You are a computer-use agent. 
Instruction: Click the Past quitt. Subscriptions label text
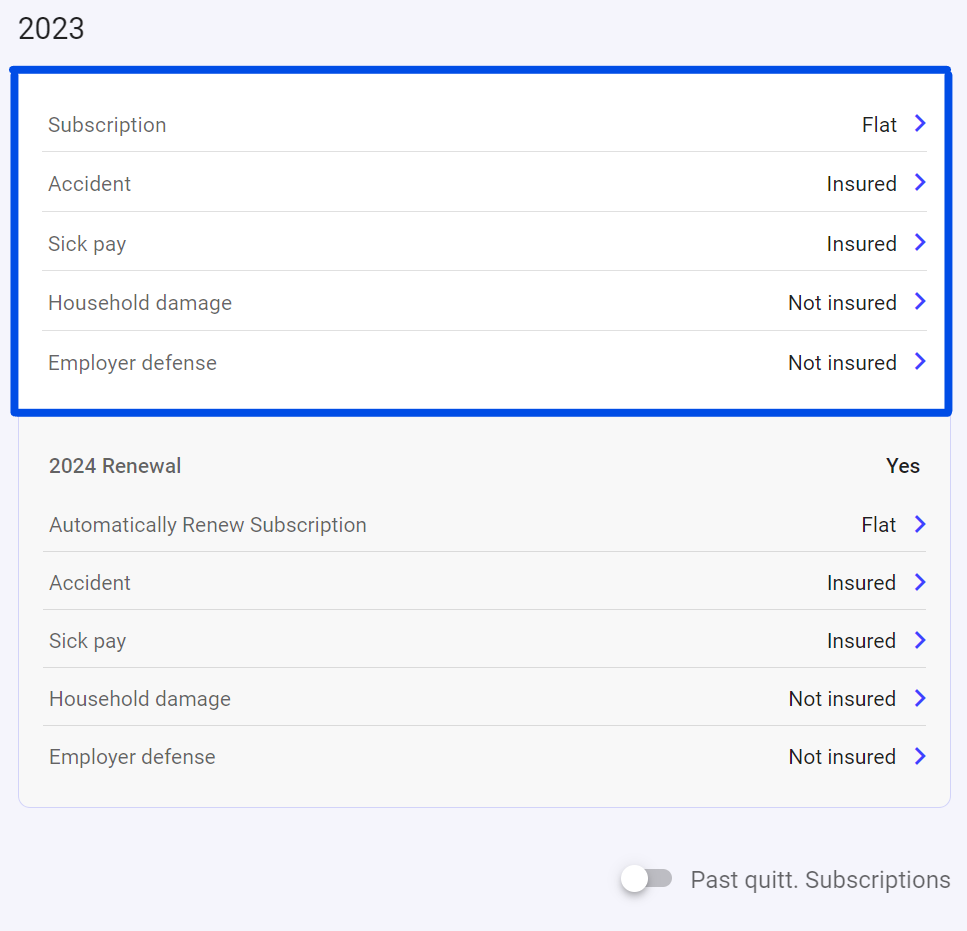[820, 880]
